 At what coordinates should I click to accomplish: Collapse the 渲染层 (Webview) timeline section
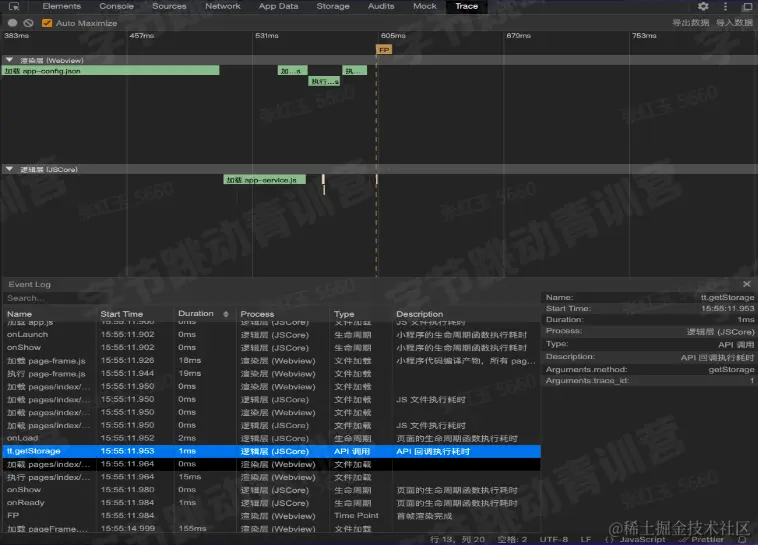pos(9,60)
